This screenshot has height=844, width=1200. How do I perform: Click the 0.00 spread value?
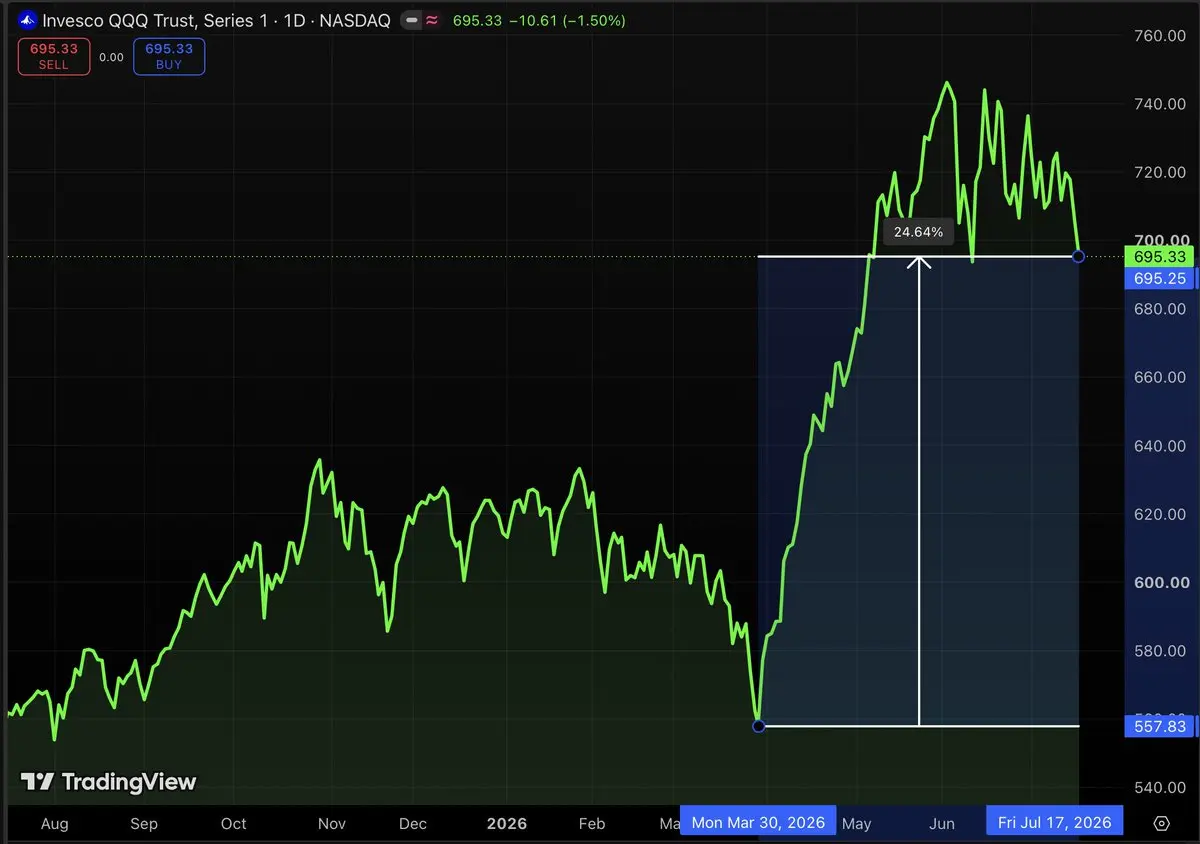coord(112,57)
